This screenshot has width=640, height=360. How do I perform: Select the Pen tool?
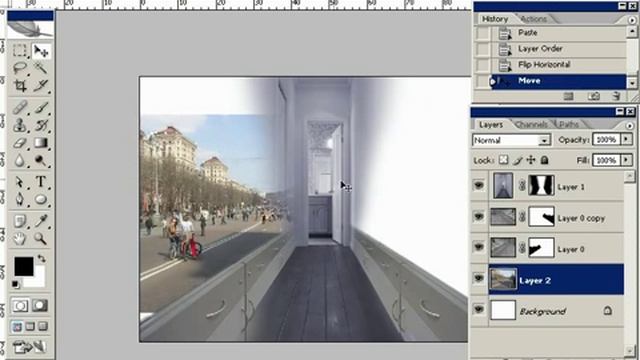[x=19, y=199]
